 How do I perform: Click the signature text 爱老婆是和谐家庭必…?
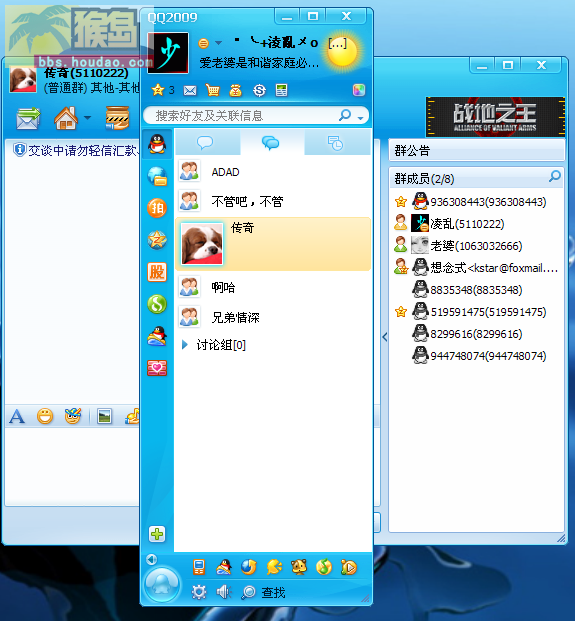click(259, 63)
